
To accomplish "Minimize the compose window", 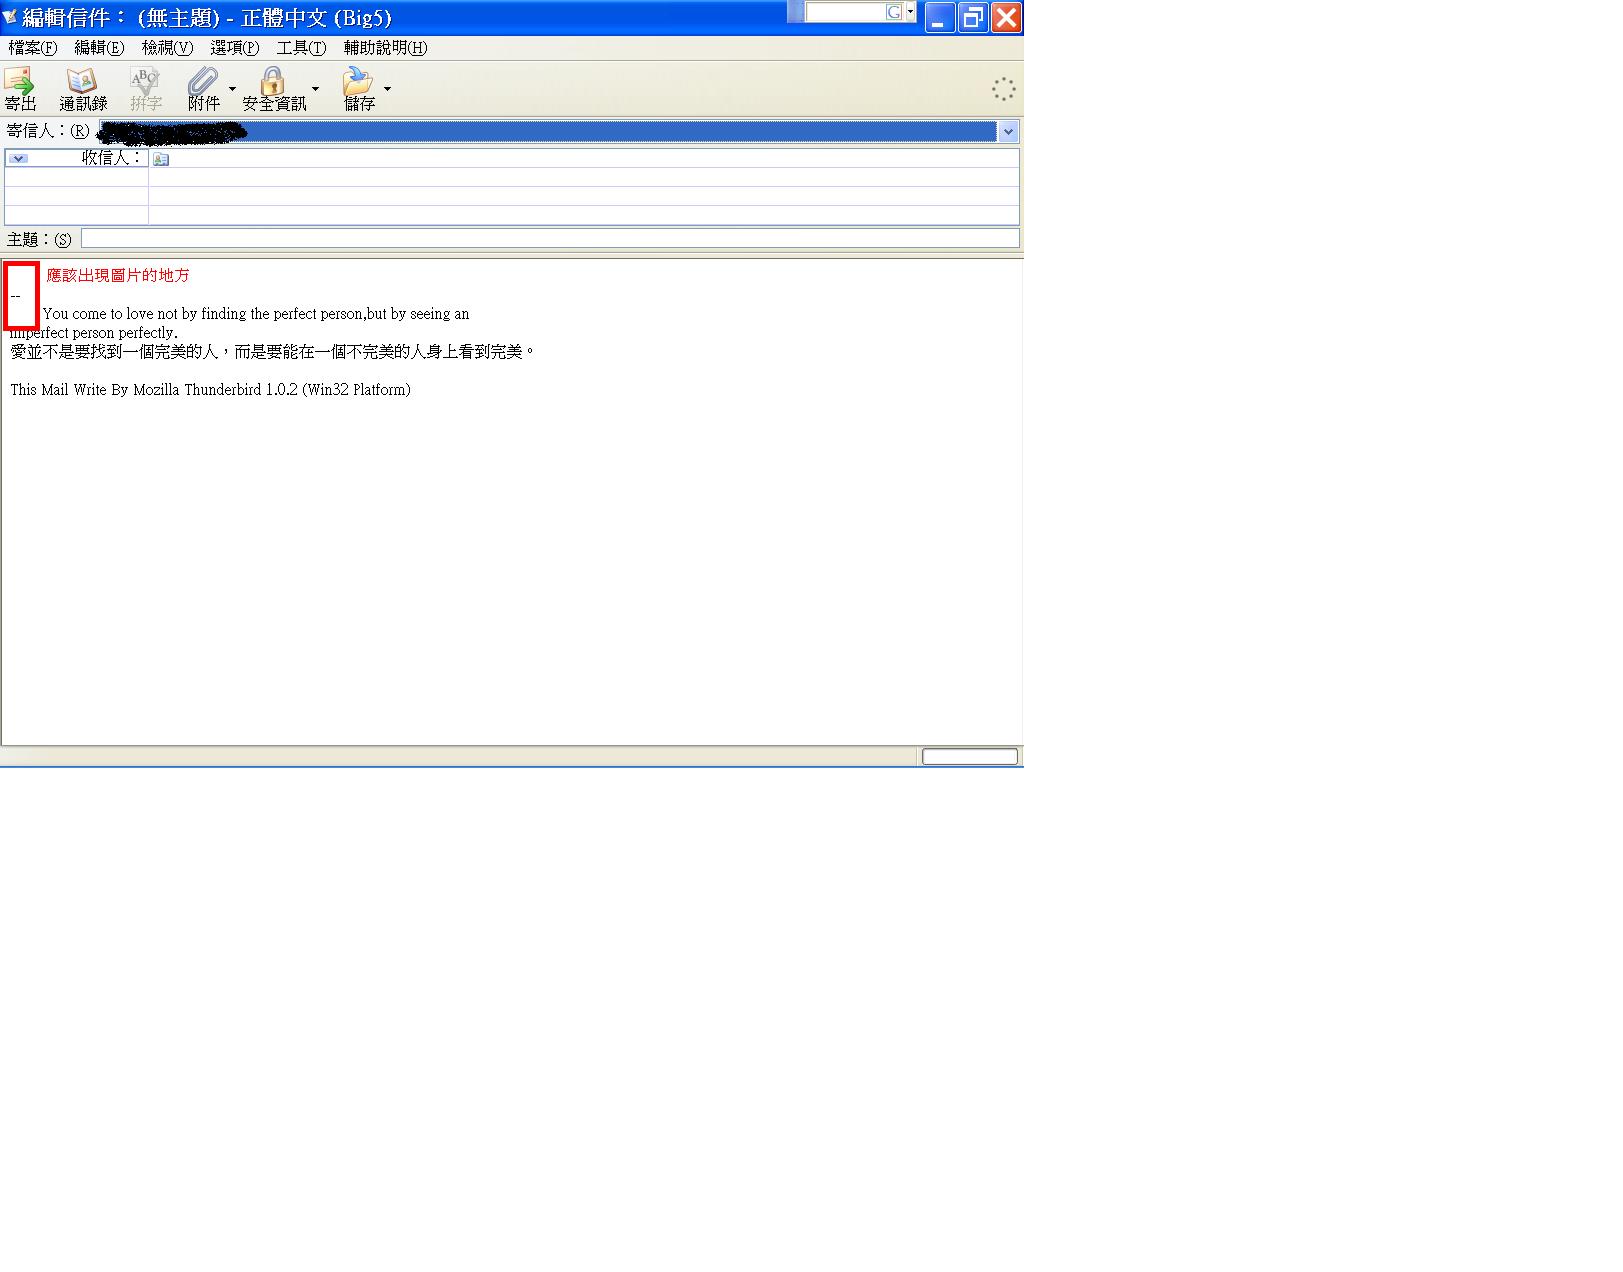I will pyautogui.click(x=940, y=18).
